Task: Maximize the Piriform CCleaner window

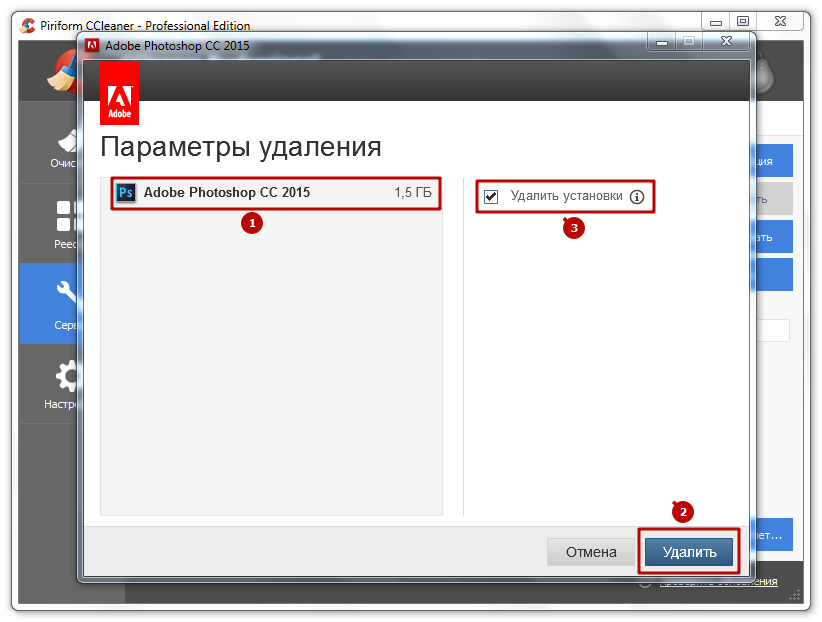Action: pyautogui.click(x=743, y=22)
